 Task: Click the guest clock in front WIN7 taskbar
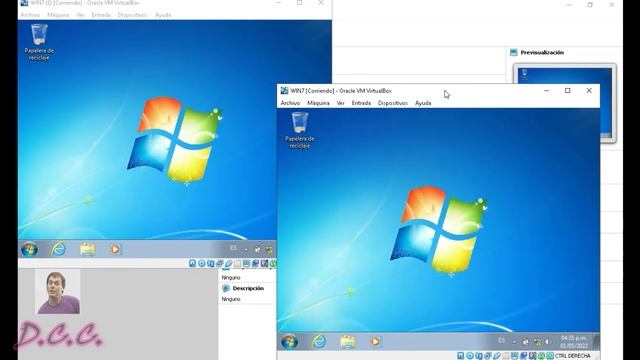click(573, 342)
